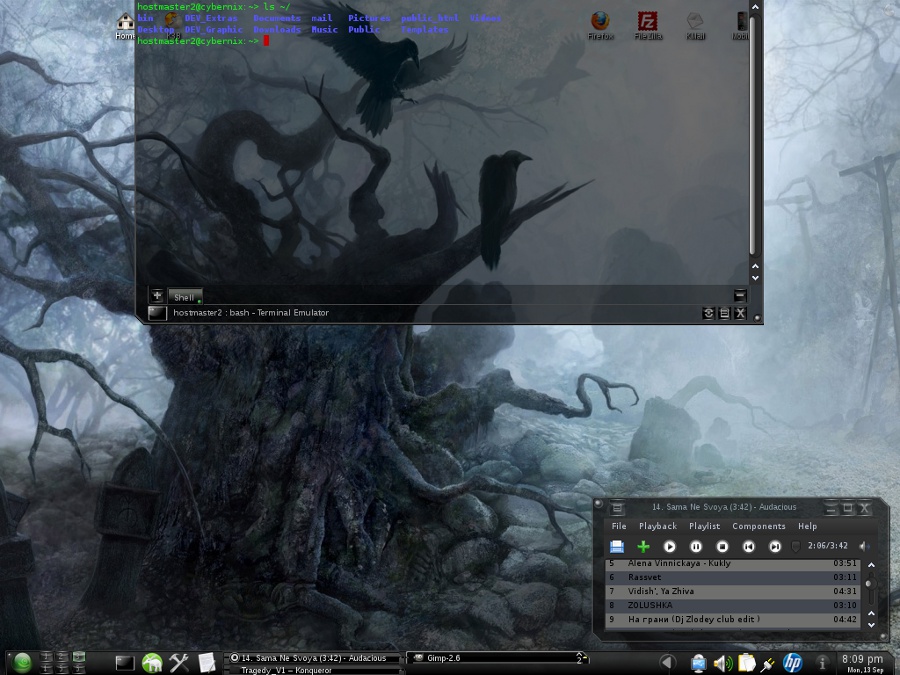Open Audacious File menu
This screenshot has height=675, width=900.
(619, 526)
